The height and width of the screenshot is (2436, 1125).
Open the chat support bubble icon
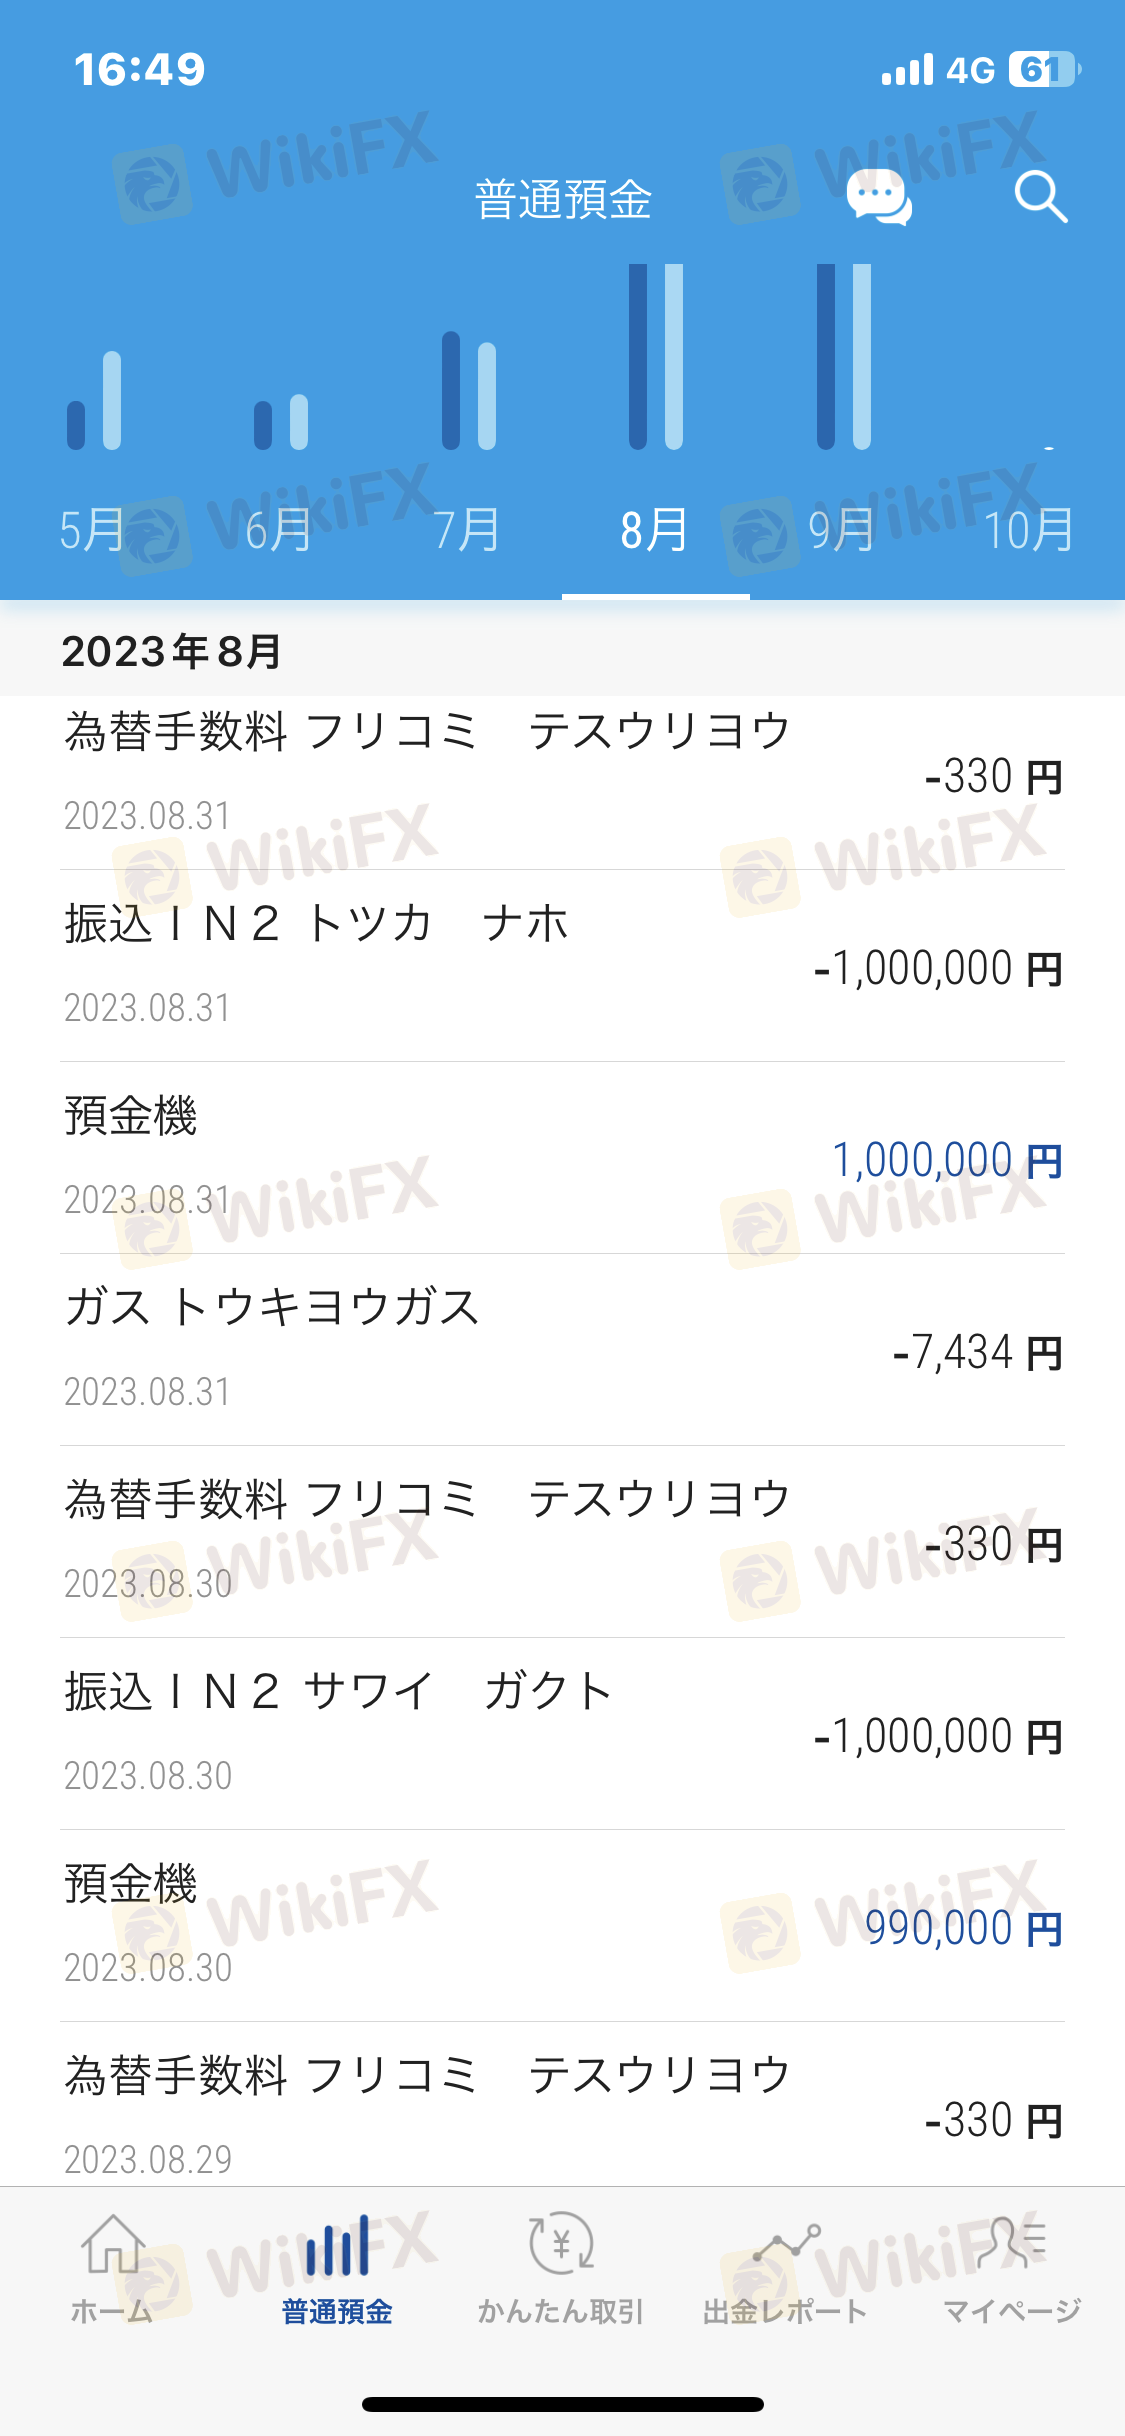[878, 196]
